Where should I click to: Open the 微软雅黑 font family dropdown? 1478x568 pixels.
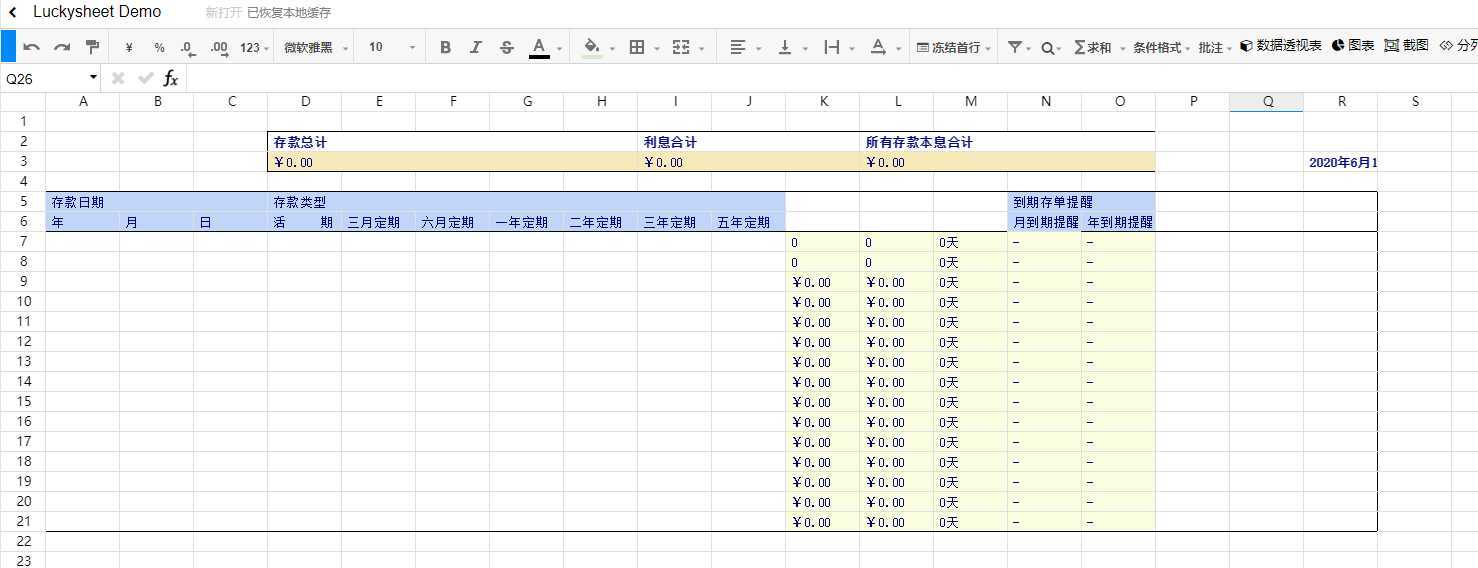316,47
